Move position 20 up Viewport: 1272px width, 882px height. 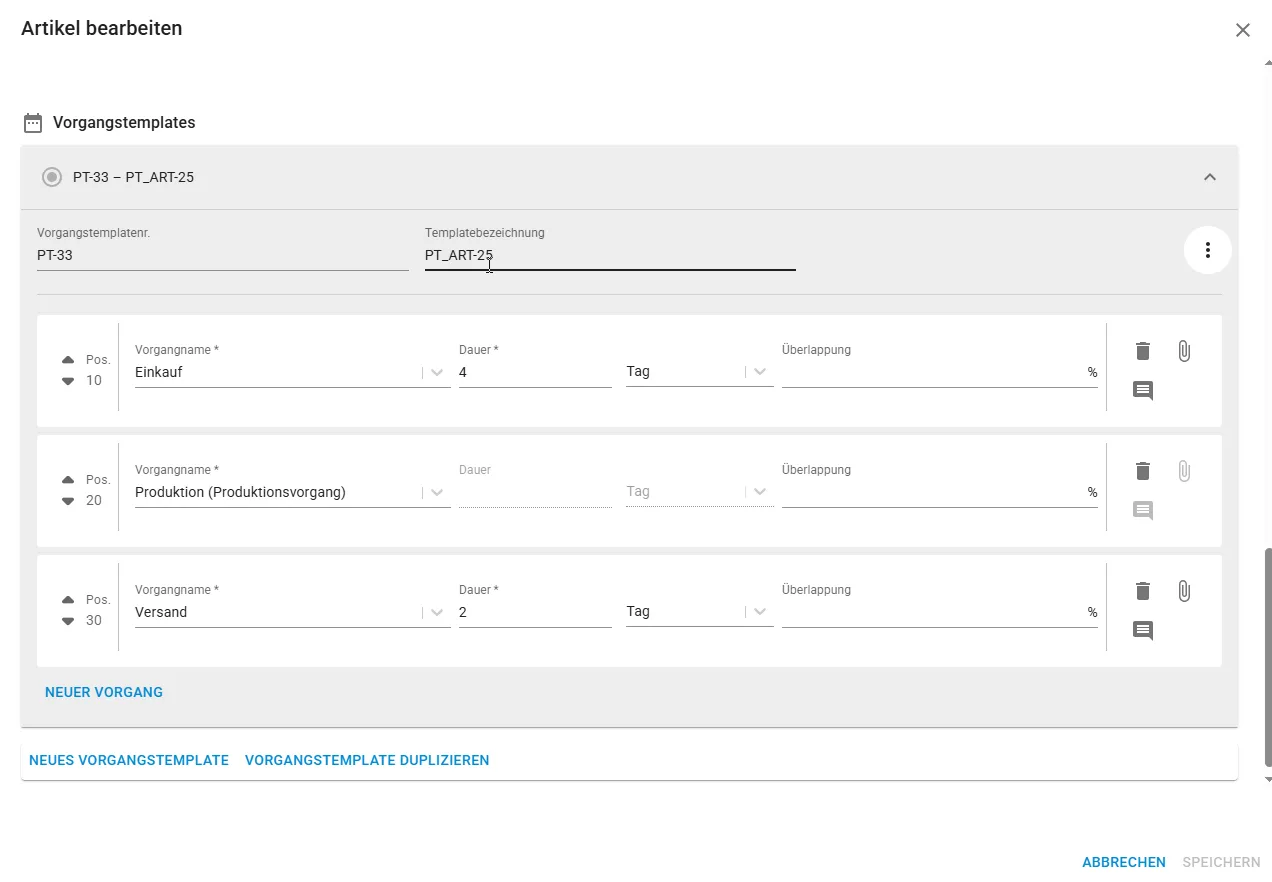68,480
